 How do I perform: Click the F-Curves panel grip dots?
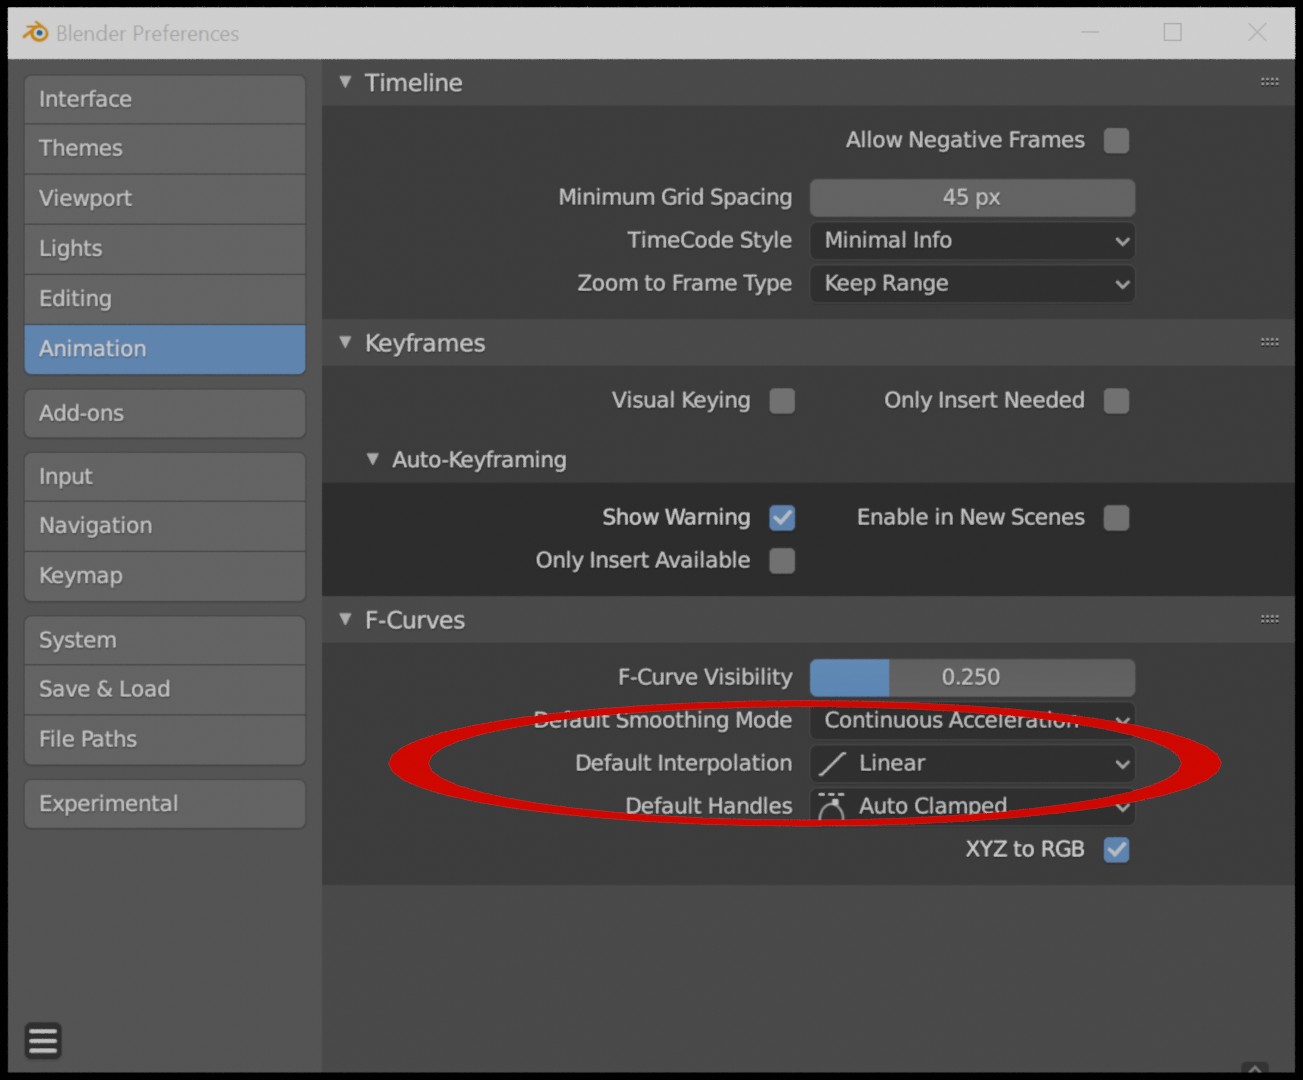(1269, 618)
